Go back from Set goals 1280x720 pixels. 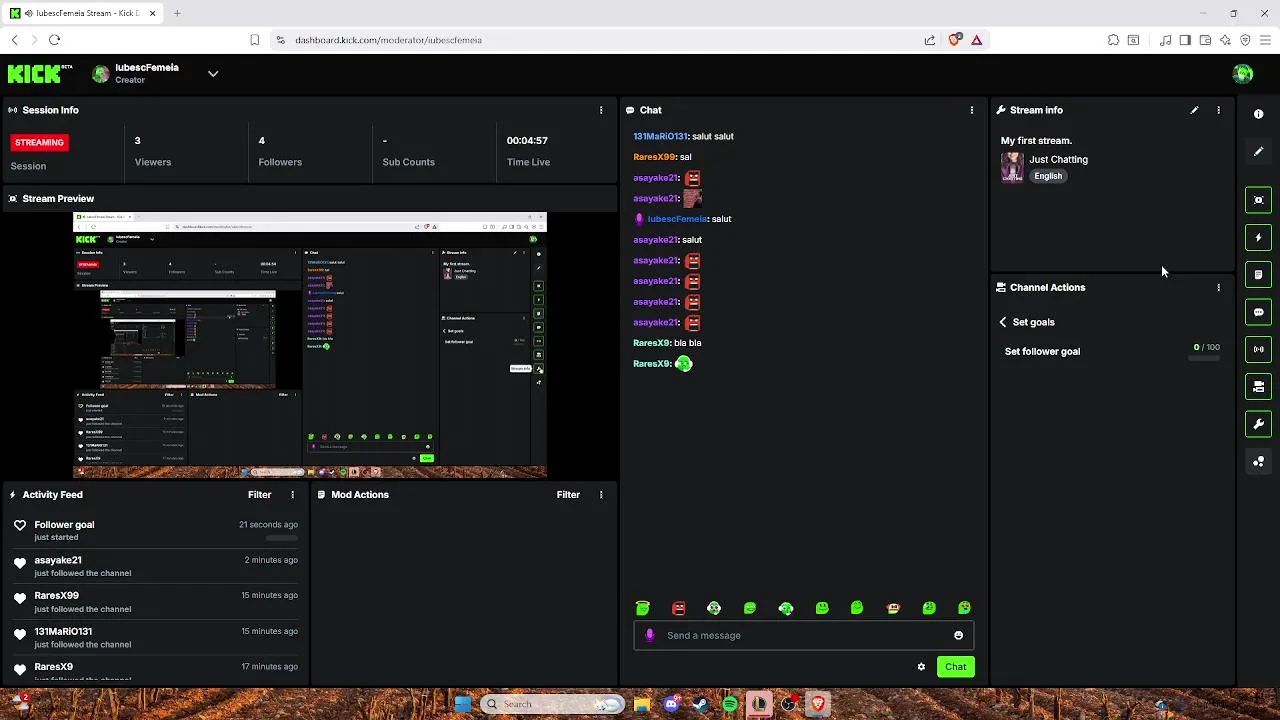tap(1003, 322)
